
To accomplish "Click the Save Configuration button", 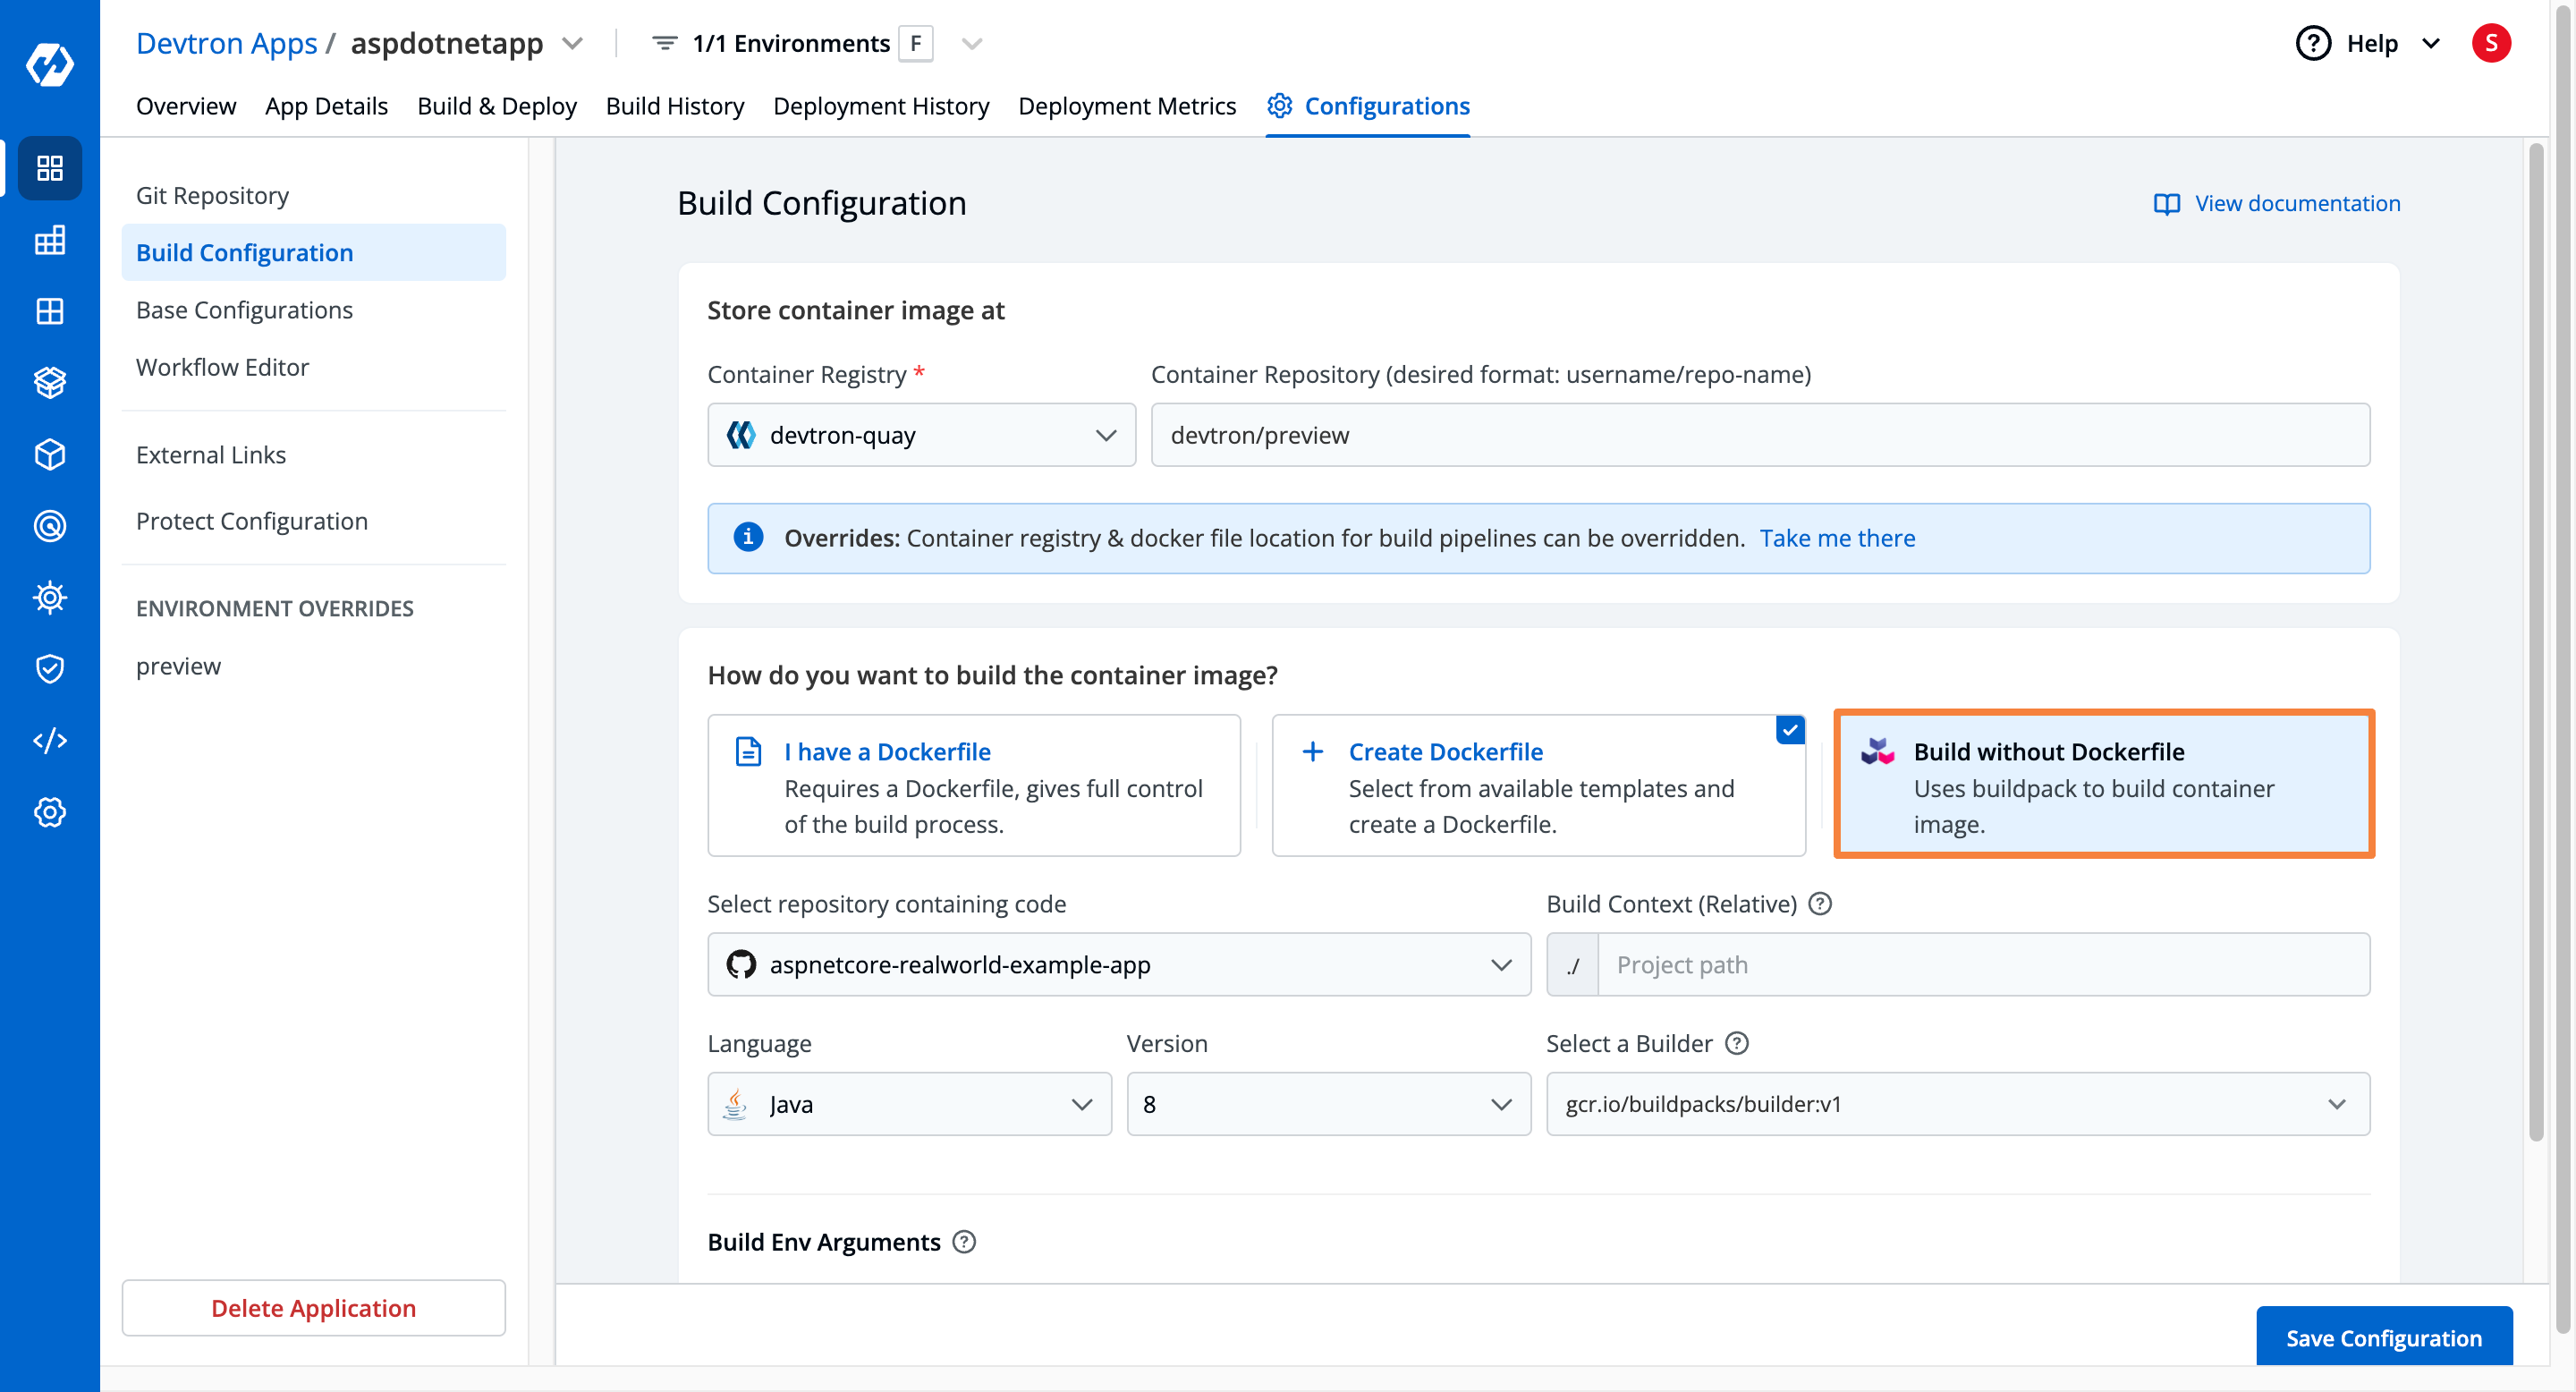I will [x=2384, y=1337].
